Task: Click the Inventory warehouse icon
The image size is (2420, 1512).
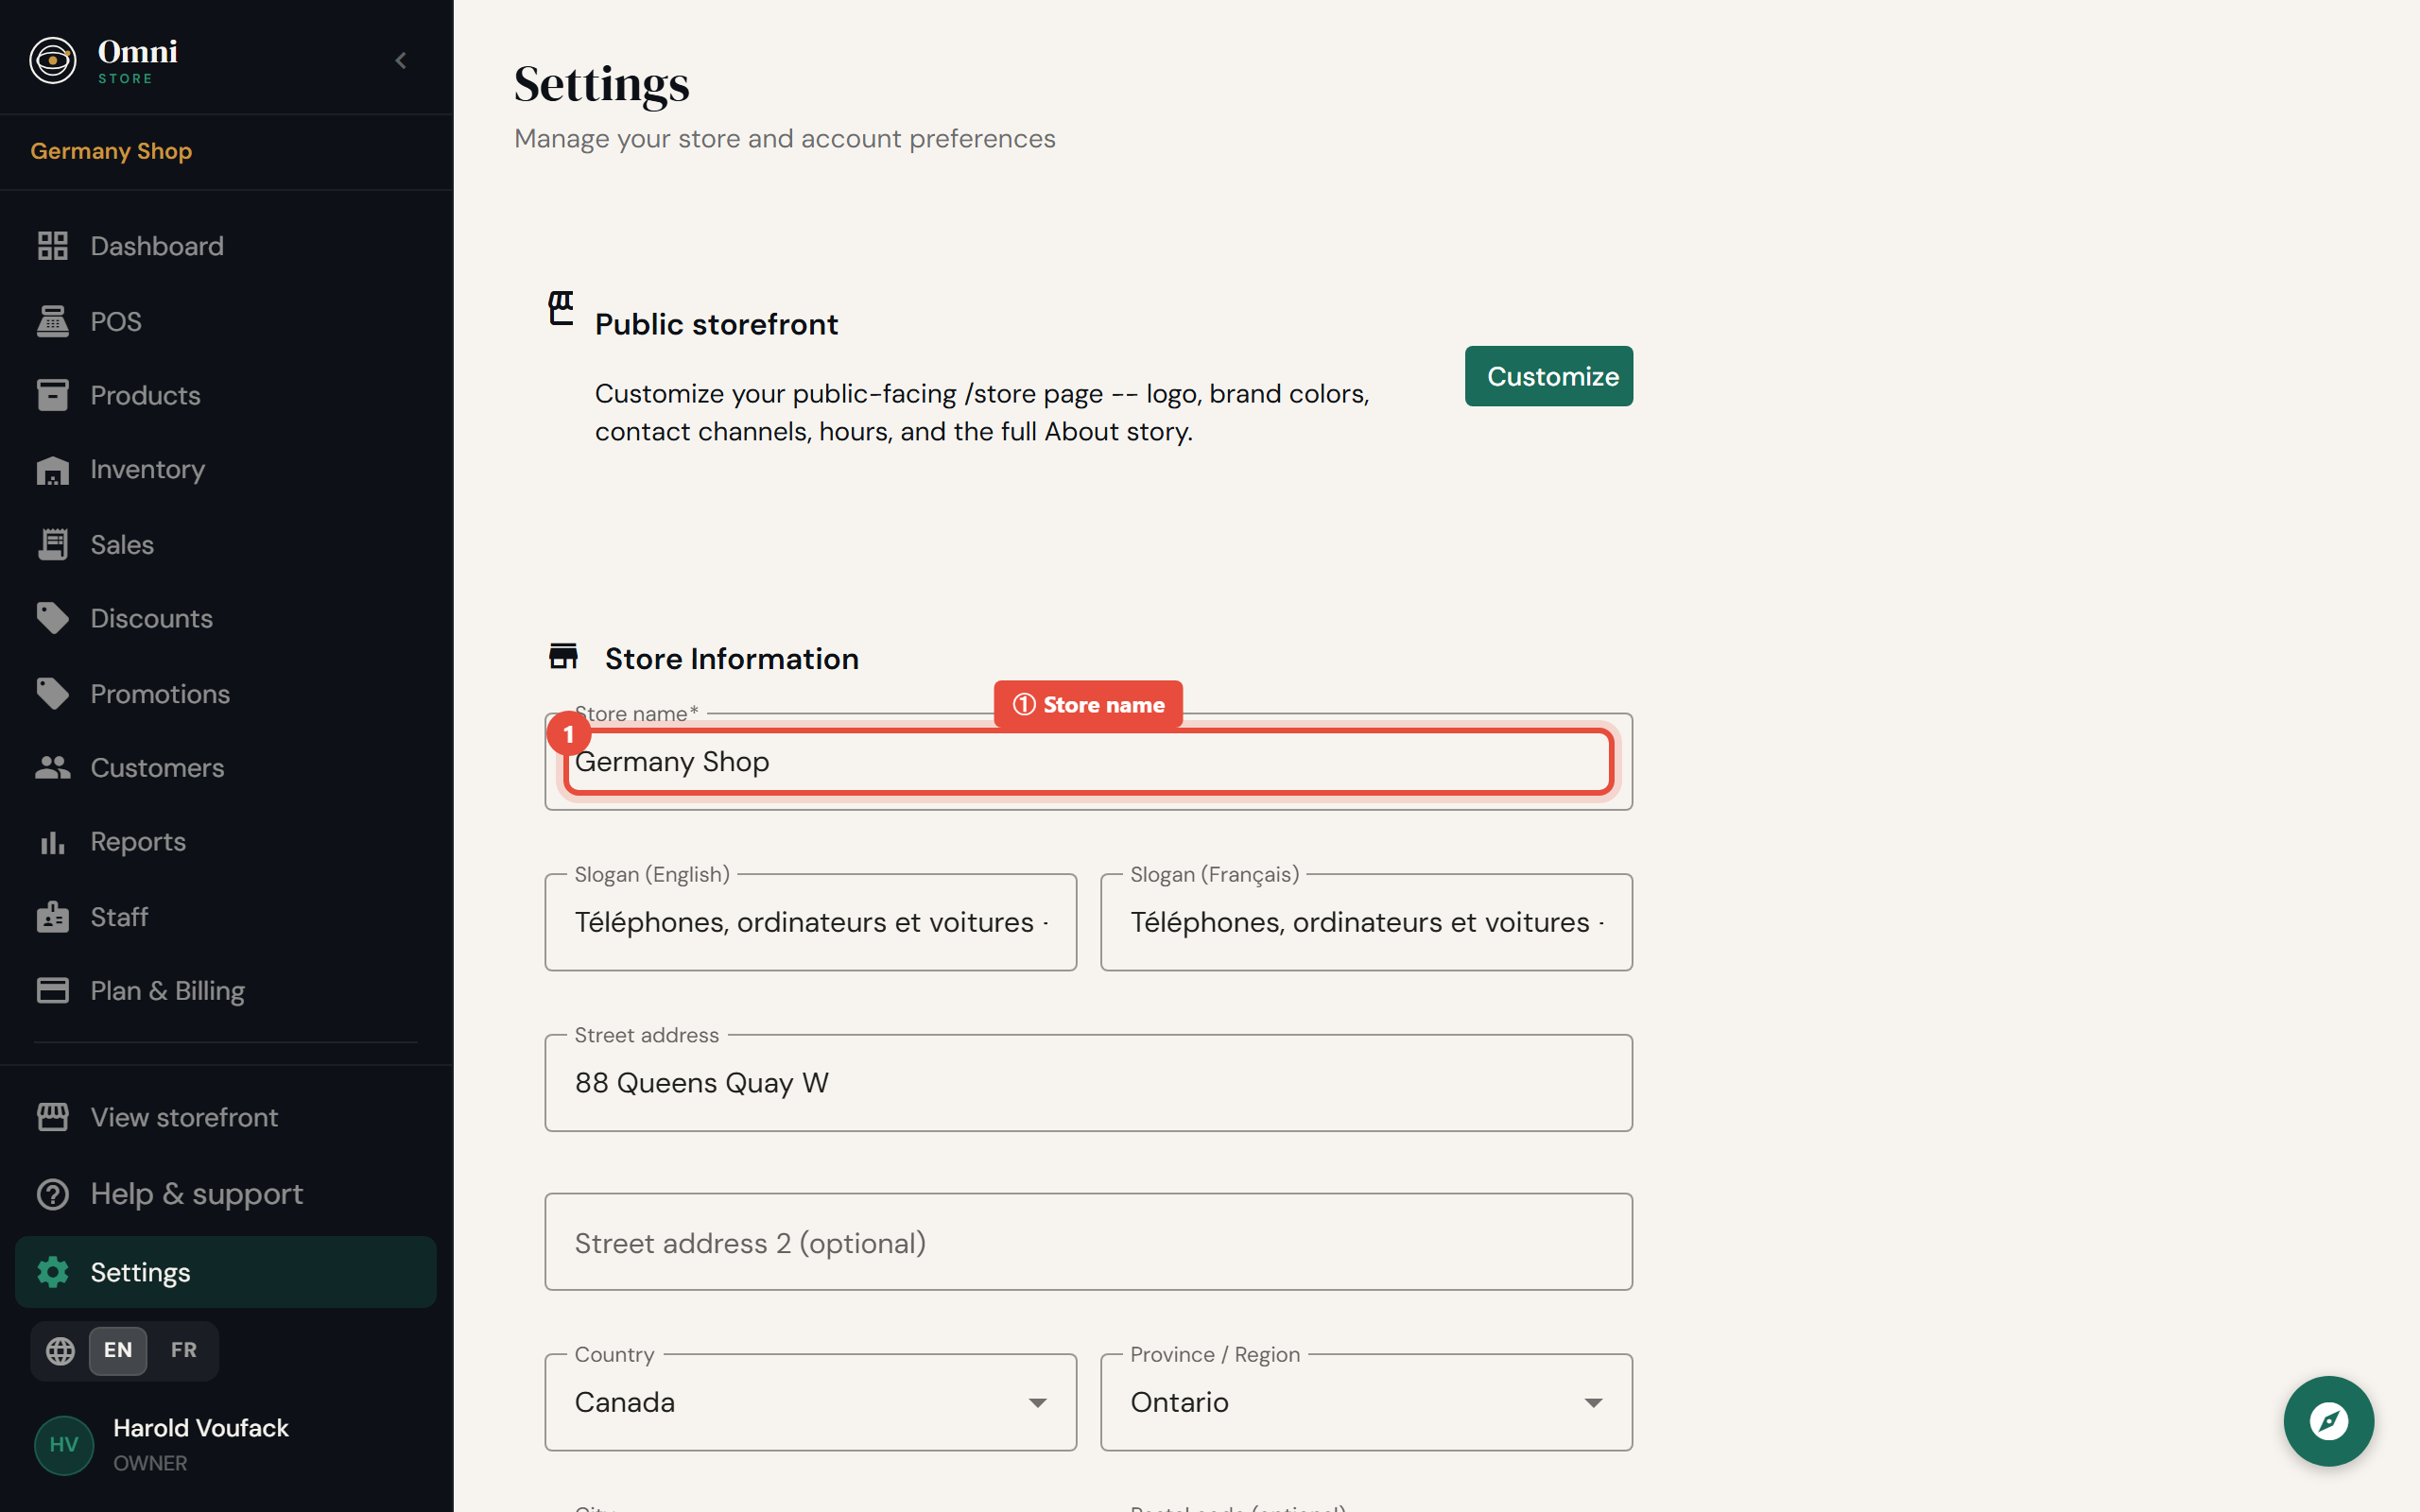Action: (x=53, y=470)
